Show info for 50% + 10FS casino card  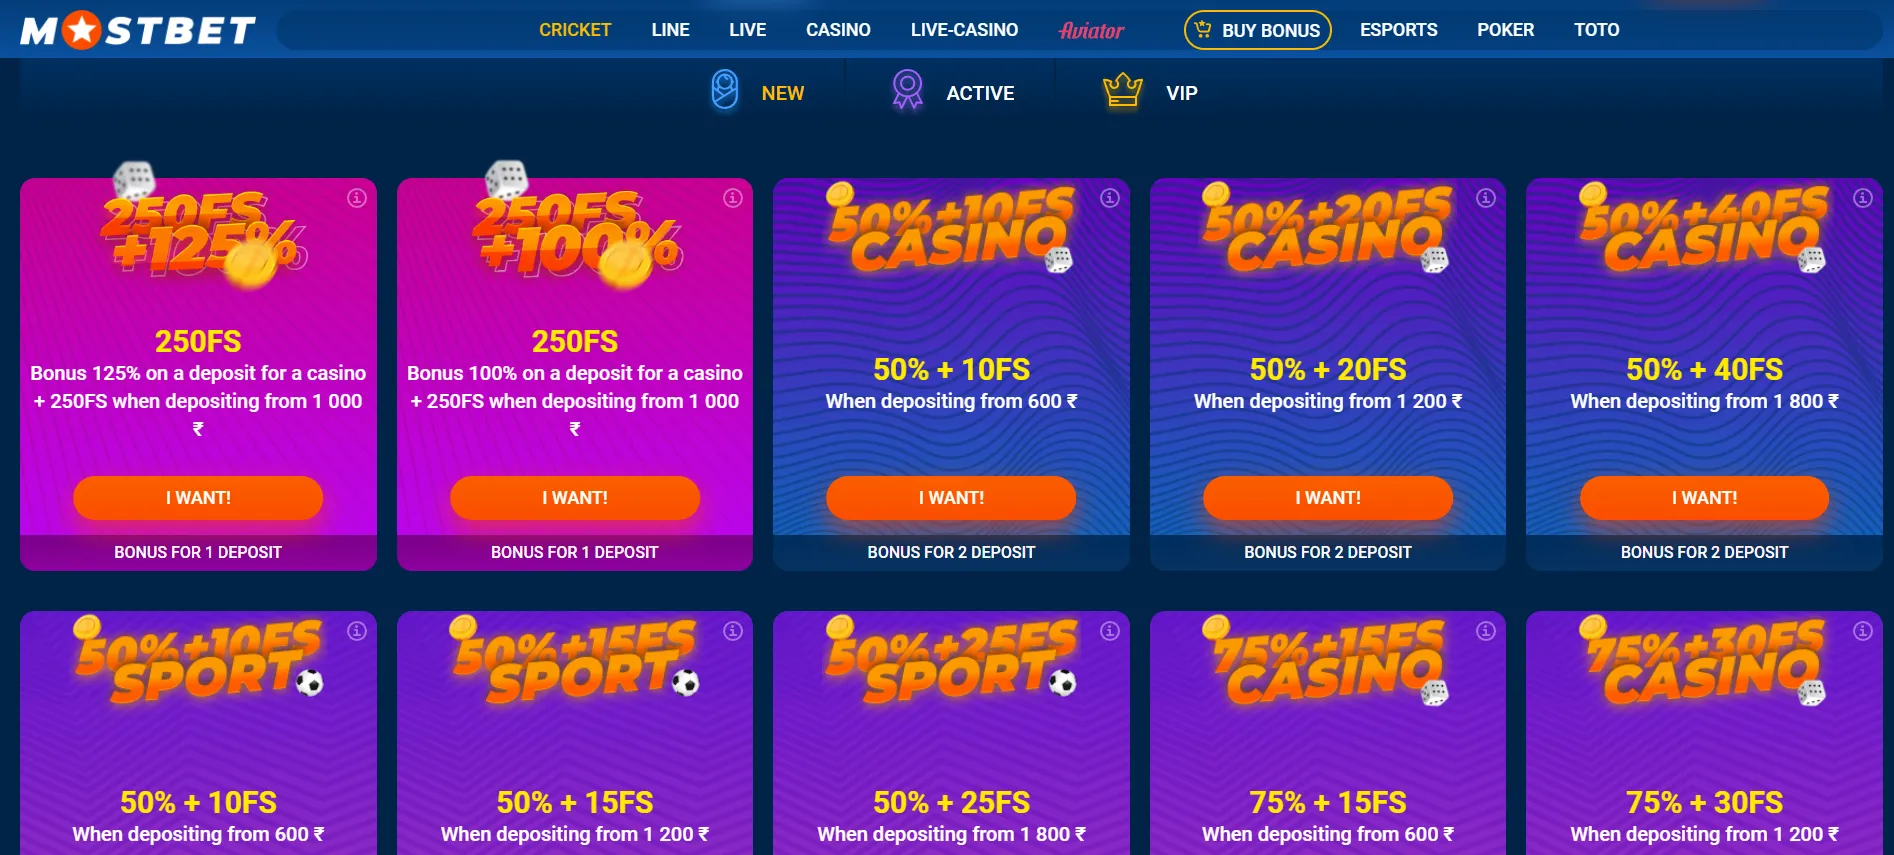pyautogui.click(x=1110, y=198)
